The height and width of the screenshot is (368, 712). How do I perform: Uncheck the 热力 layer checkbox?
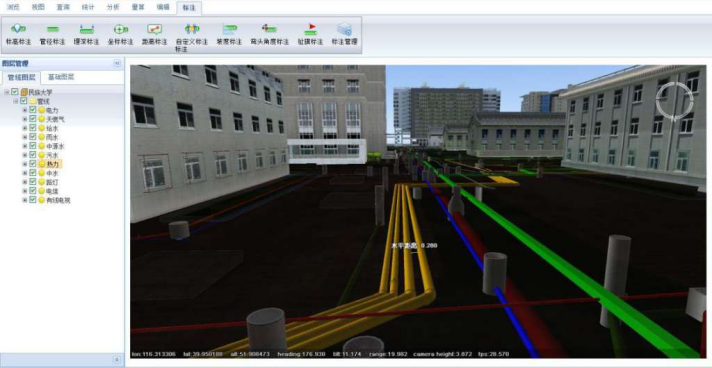(33, 164)
